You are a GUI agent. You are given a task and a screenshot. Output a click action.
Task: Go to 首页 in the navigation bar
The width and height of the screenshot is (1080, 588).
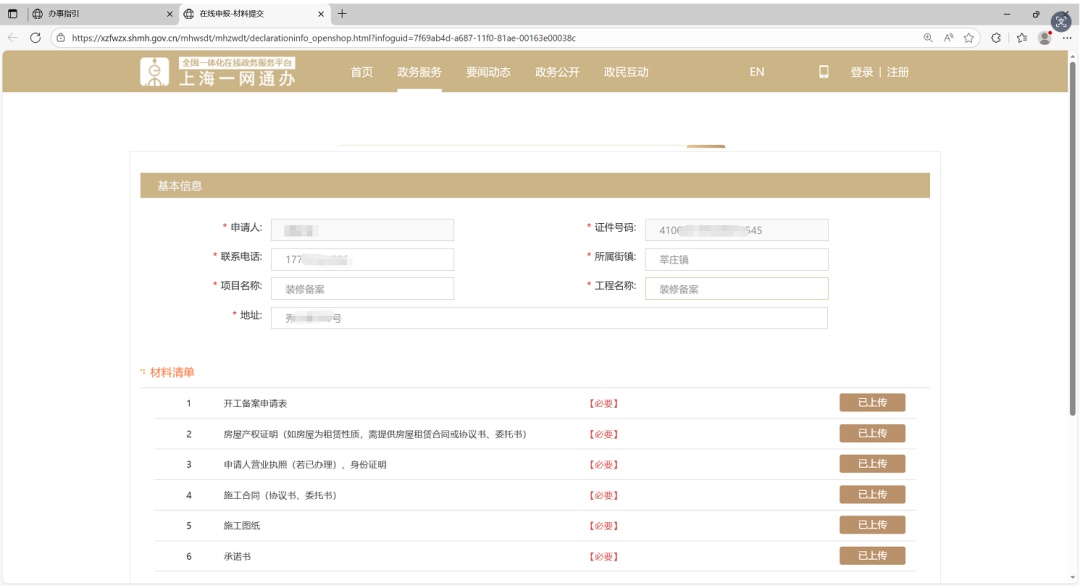362,72
